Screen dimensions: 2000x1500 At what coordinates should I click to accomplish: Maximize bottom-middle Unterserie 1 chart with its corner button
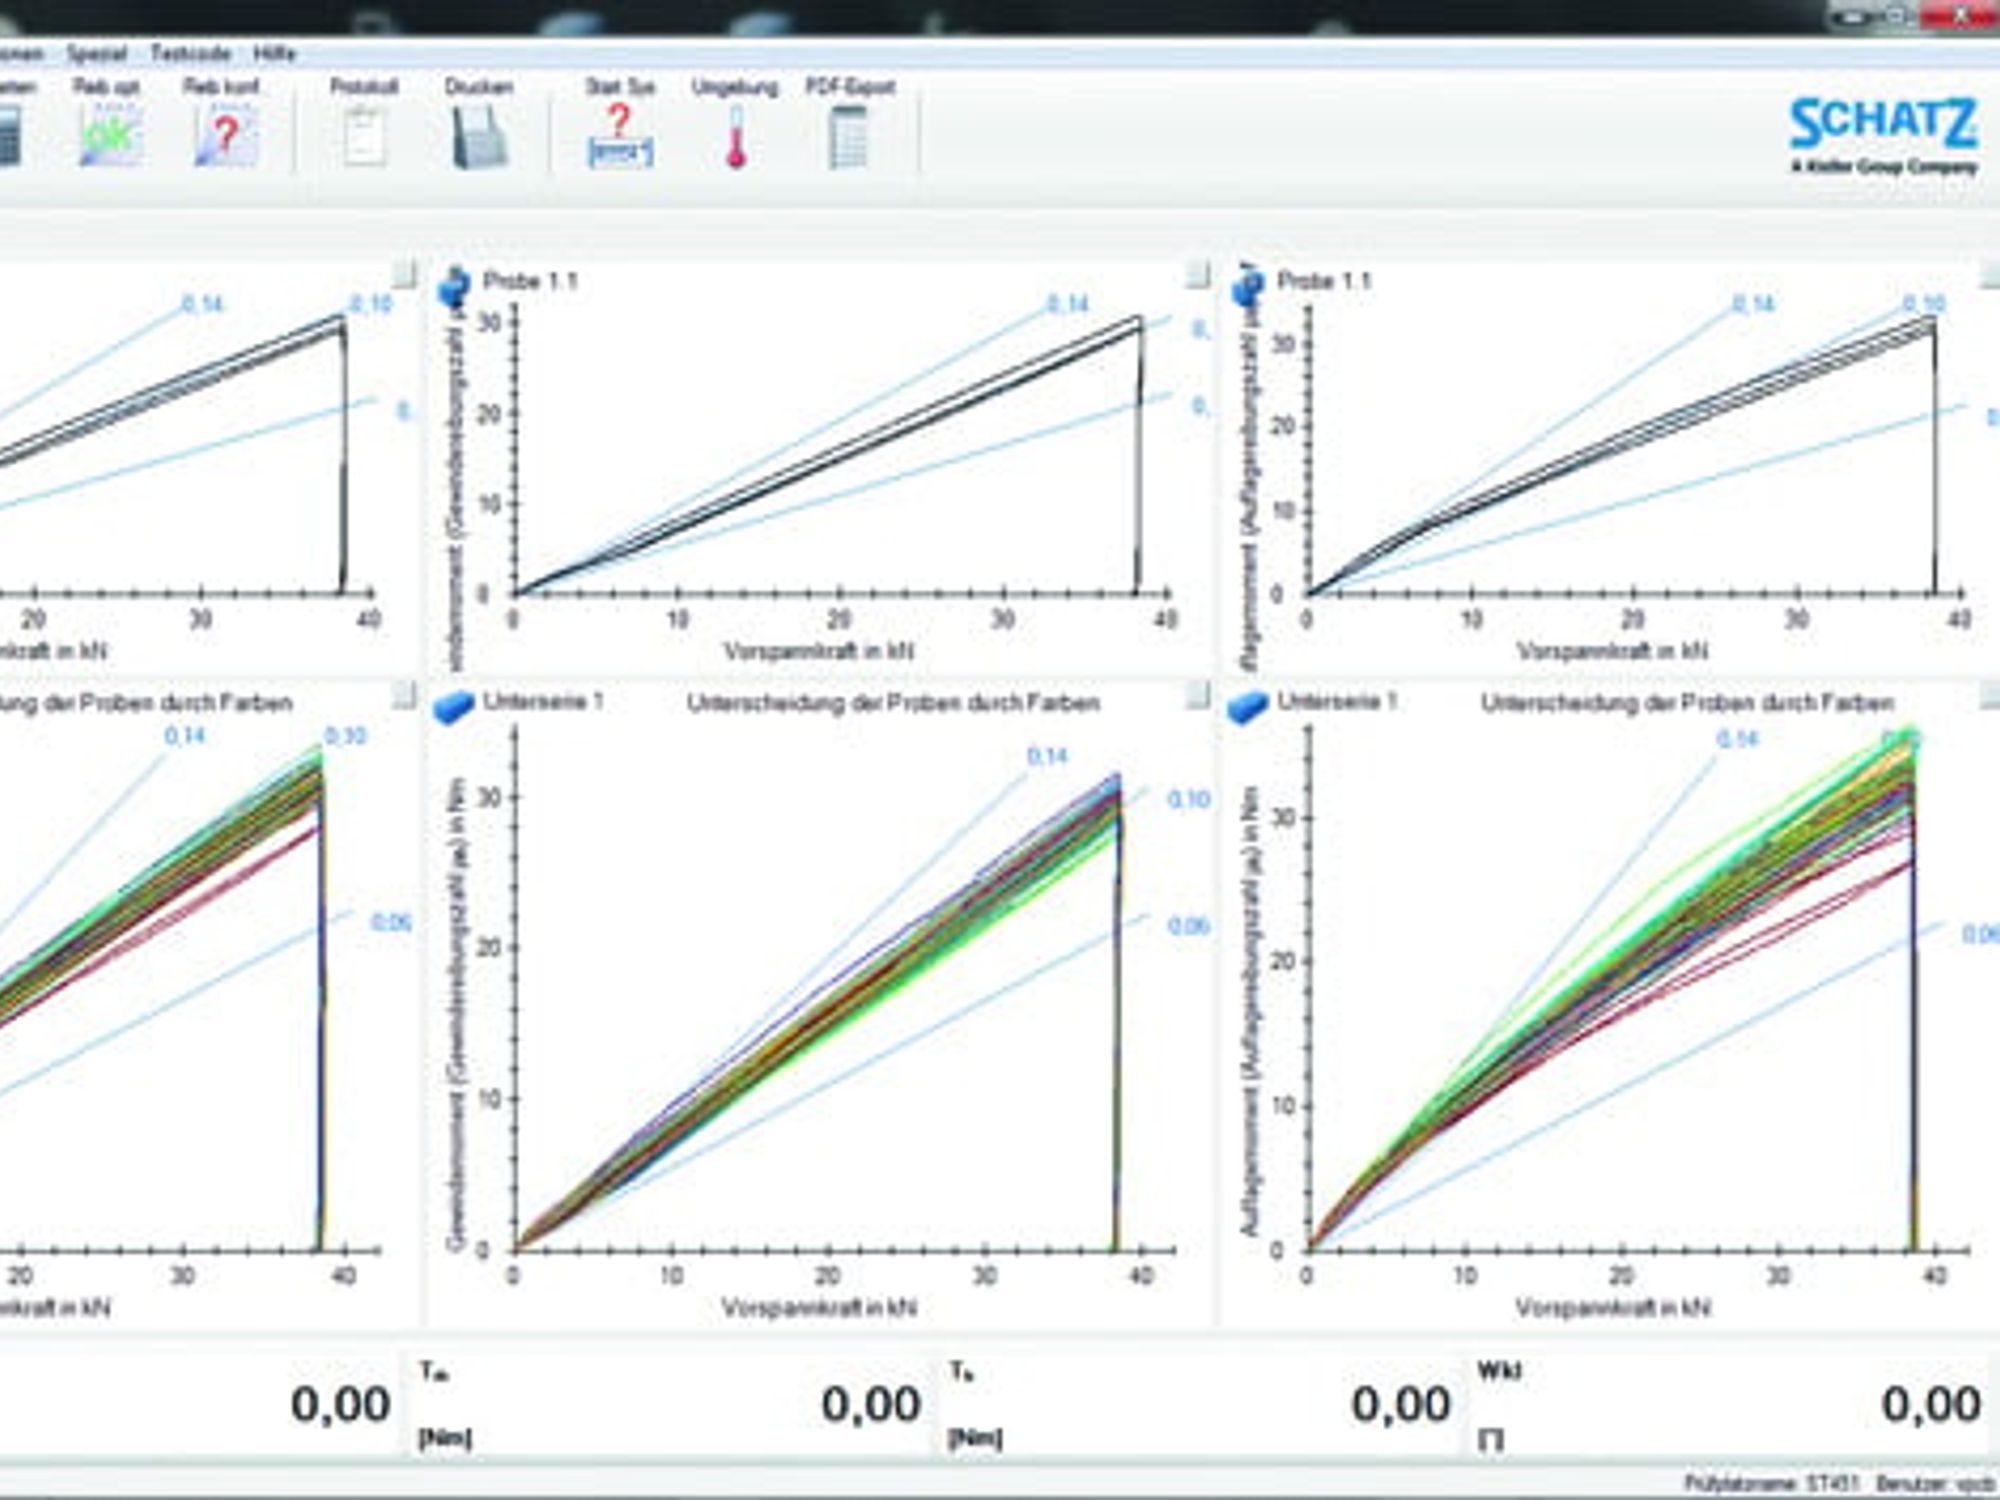tap(1197, 695)
